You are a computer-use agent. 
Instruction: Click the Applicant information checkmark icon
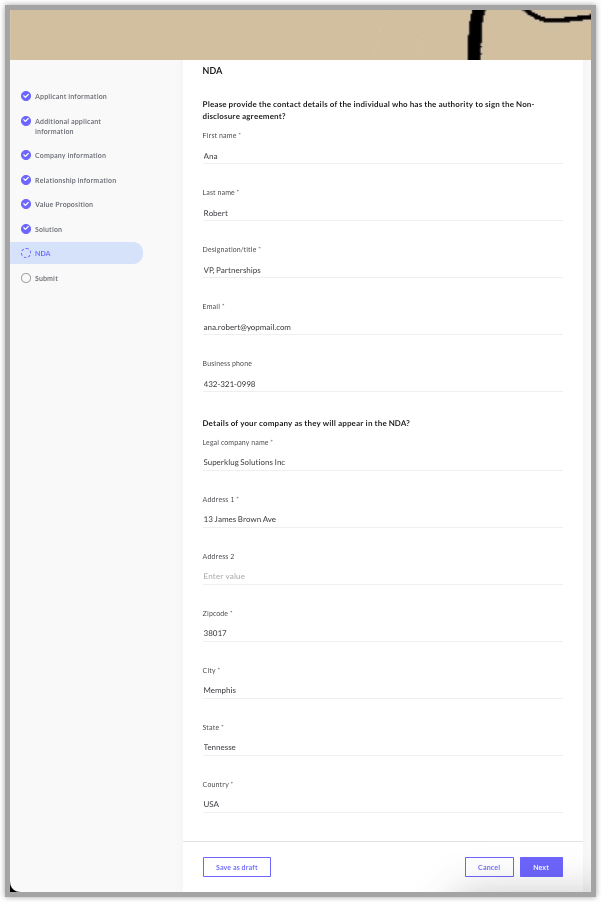[26, 96]
